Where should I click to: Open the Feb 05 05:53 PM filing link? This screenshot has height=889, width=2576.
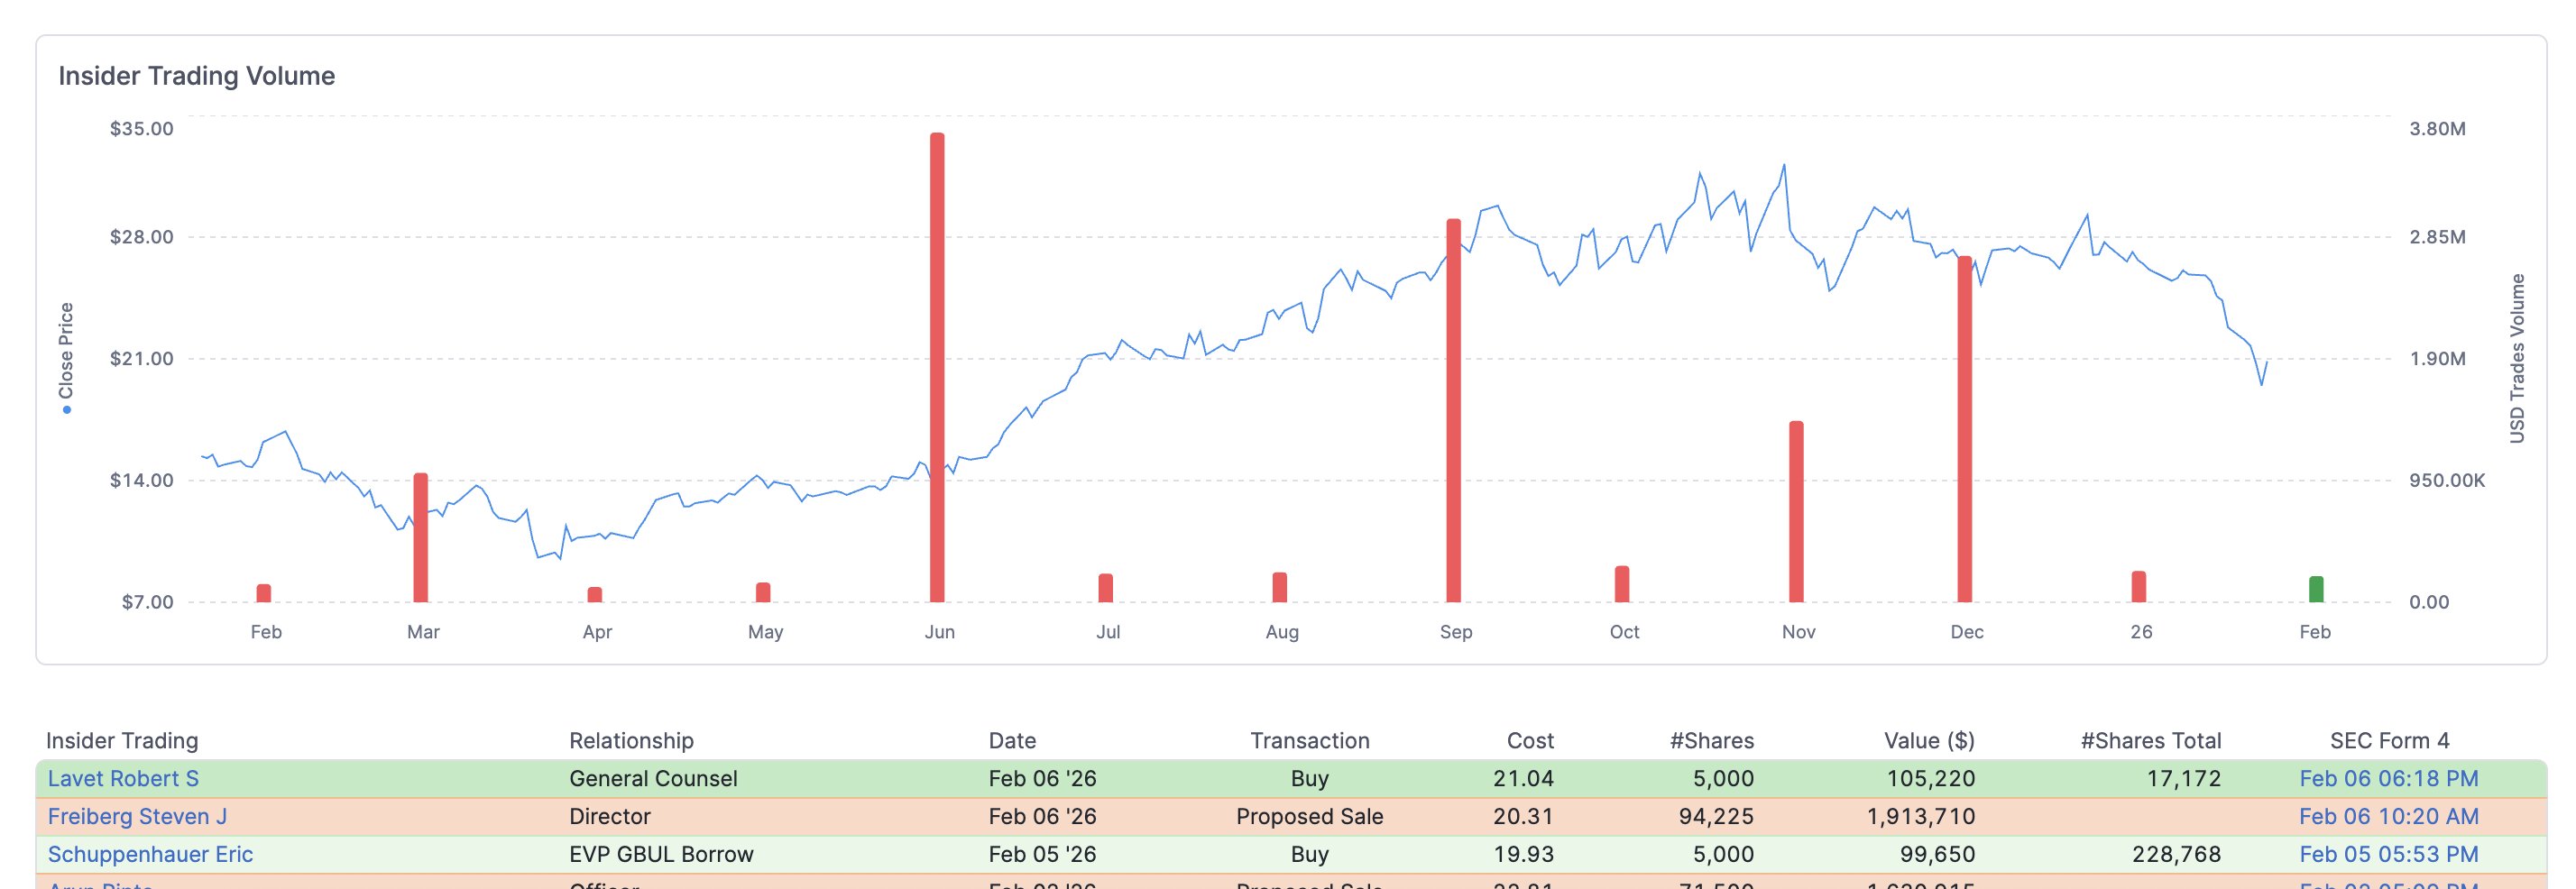click(x=2388, y=854)
